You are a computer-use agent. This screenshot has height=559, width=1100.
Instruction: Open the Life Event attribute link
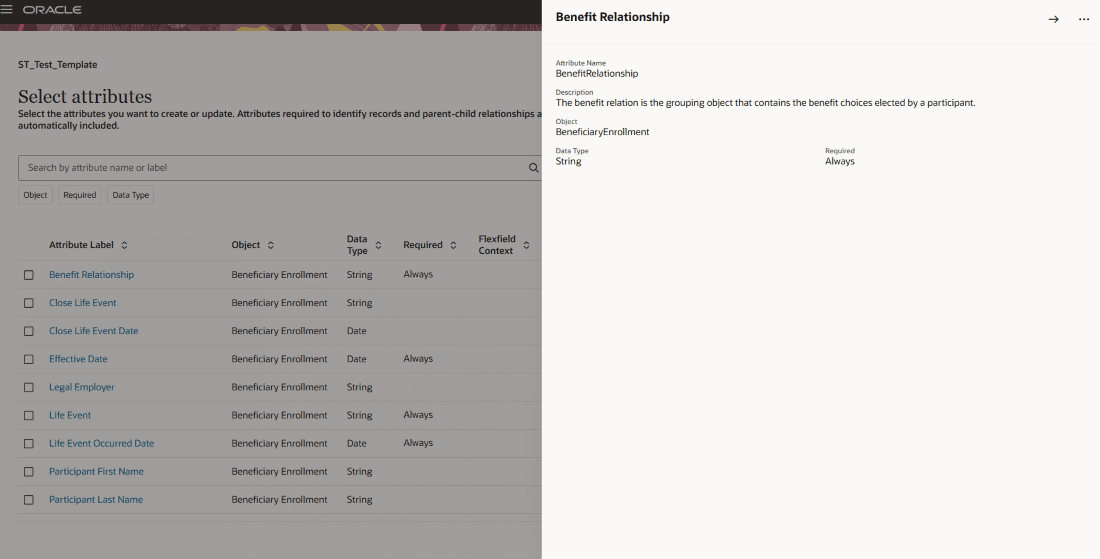point(69,415)
